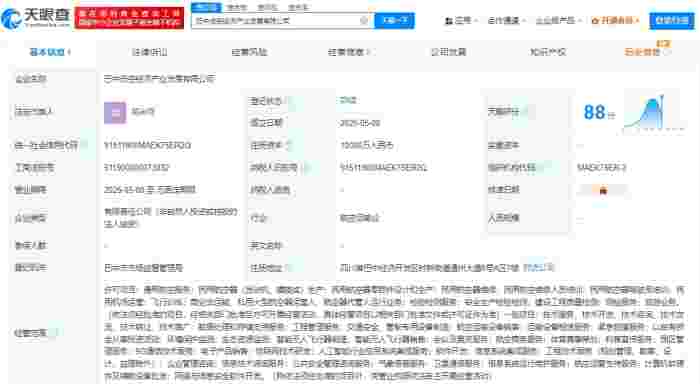Switch to the third search-type tab
Screen dimensions: 700x384
267,7
